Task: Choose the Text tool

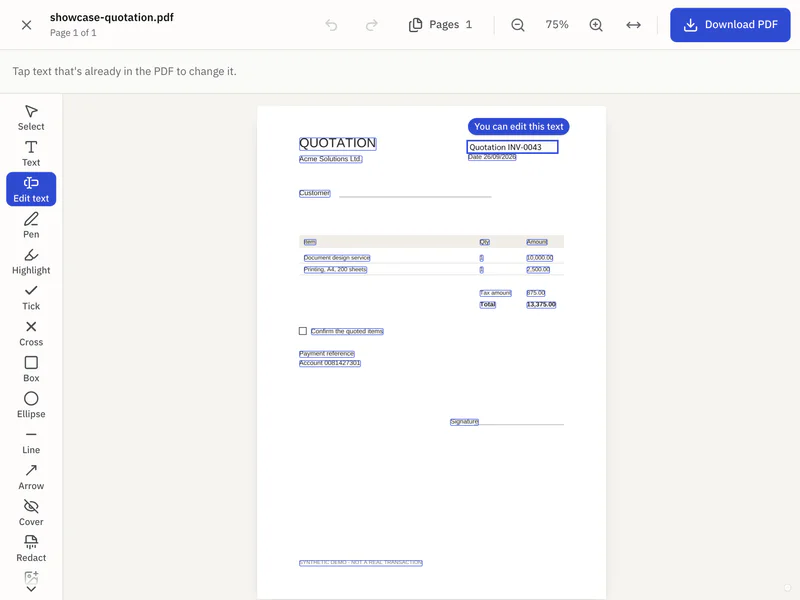Action: pos(31,154)
